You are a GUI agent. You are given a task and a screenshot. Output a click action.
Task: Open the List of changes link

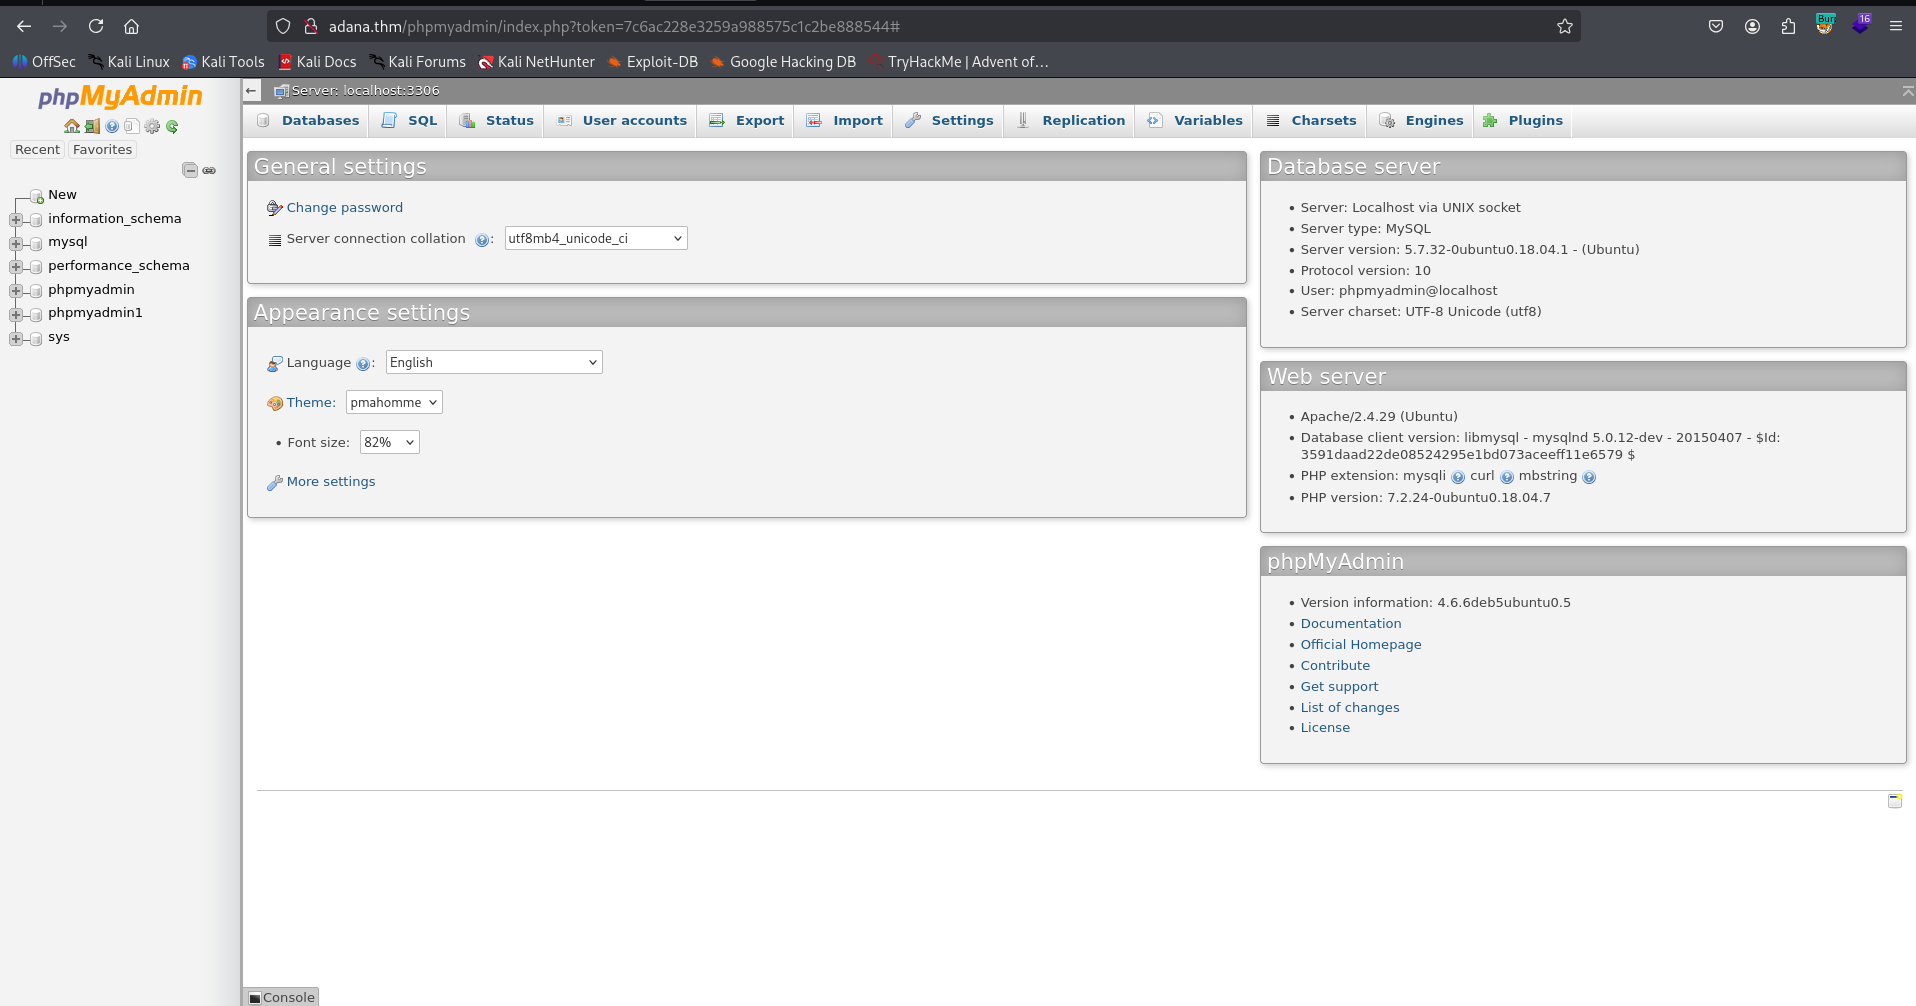tap(1349, 707)
